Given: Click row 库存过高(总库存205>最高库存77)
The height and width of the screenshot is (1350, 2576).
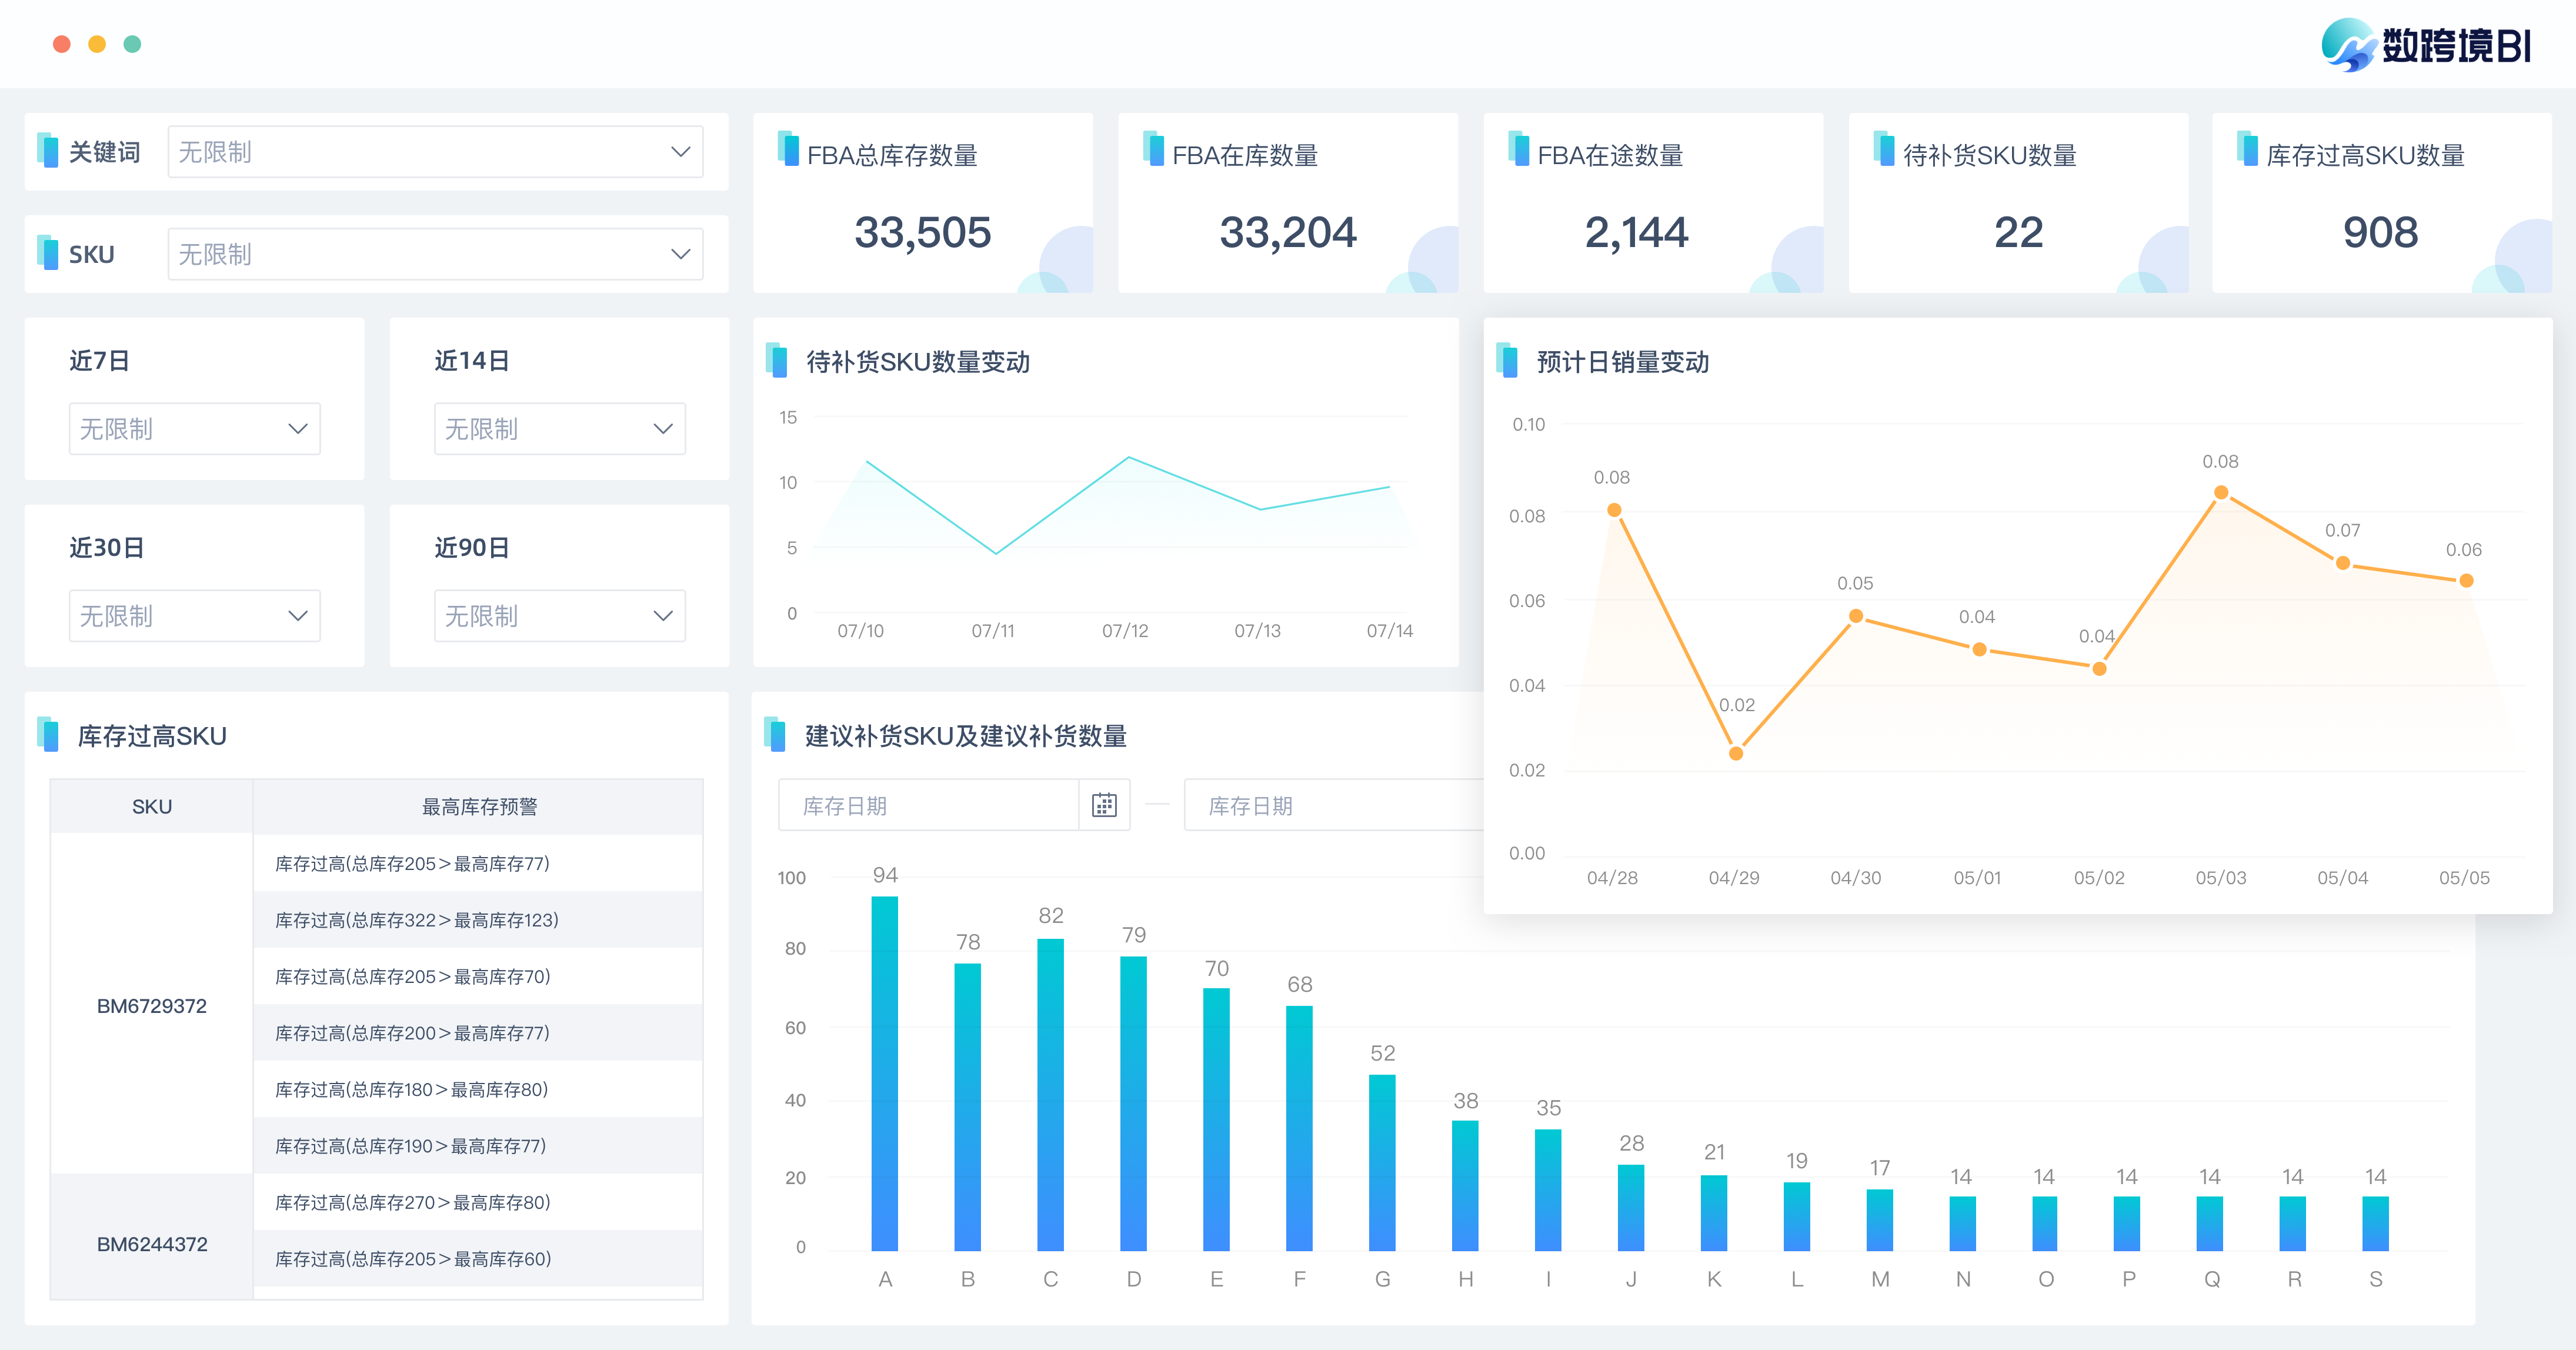Looking at the screenshot, I should coord(479,863).
